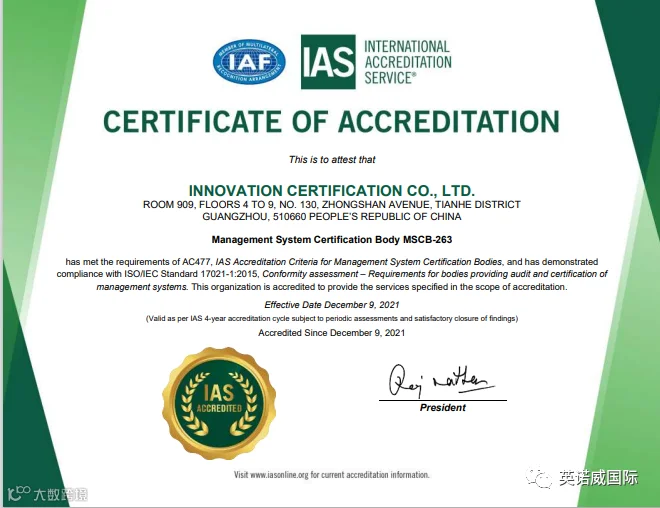The image size is (660, 508).
Task: Click the President's handwritten signature
Action: pos(440,381)
